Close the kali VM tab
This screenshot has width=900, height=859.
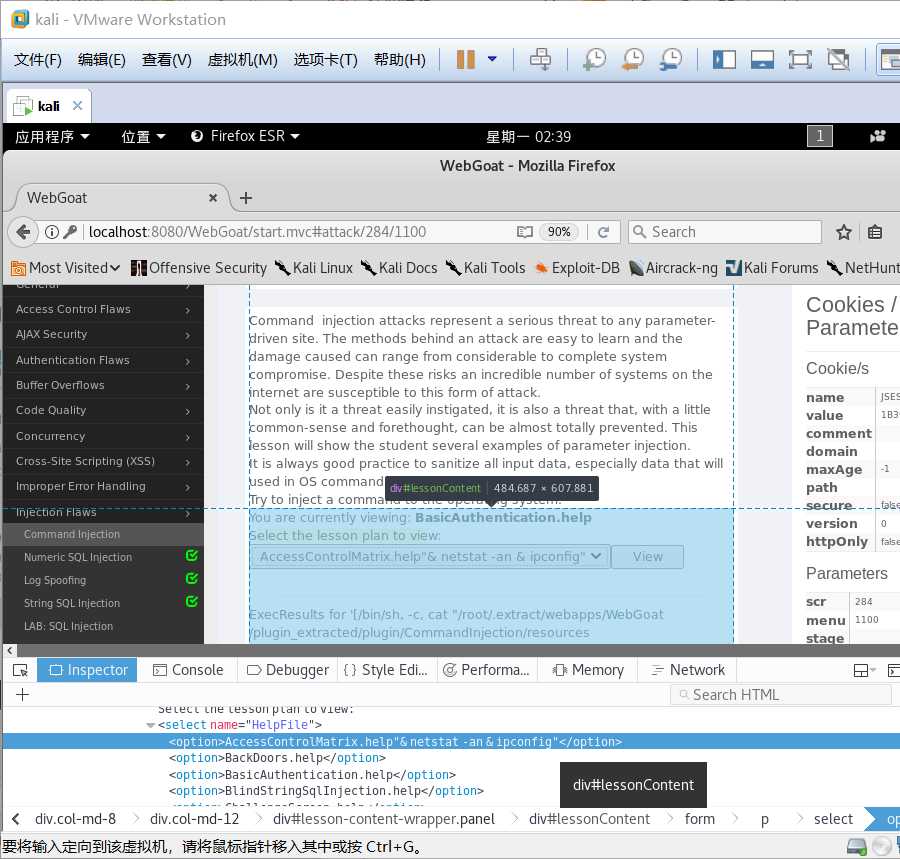click(x=77, y=106)
